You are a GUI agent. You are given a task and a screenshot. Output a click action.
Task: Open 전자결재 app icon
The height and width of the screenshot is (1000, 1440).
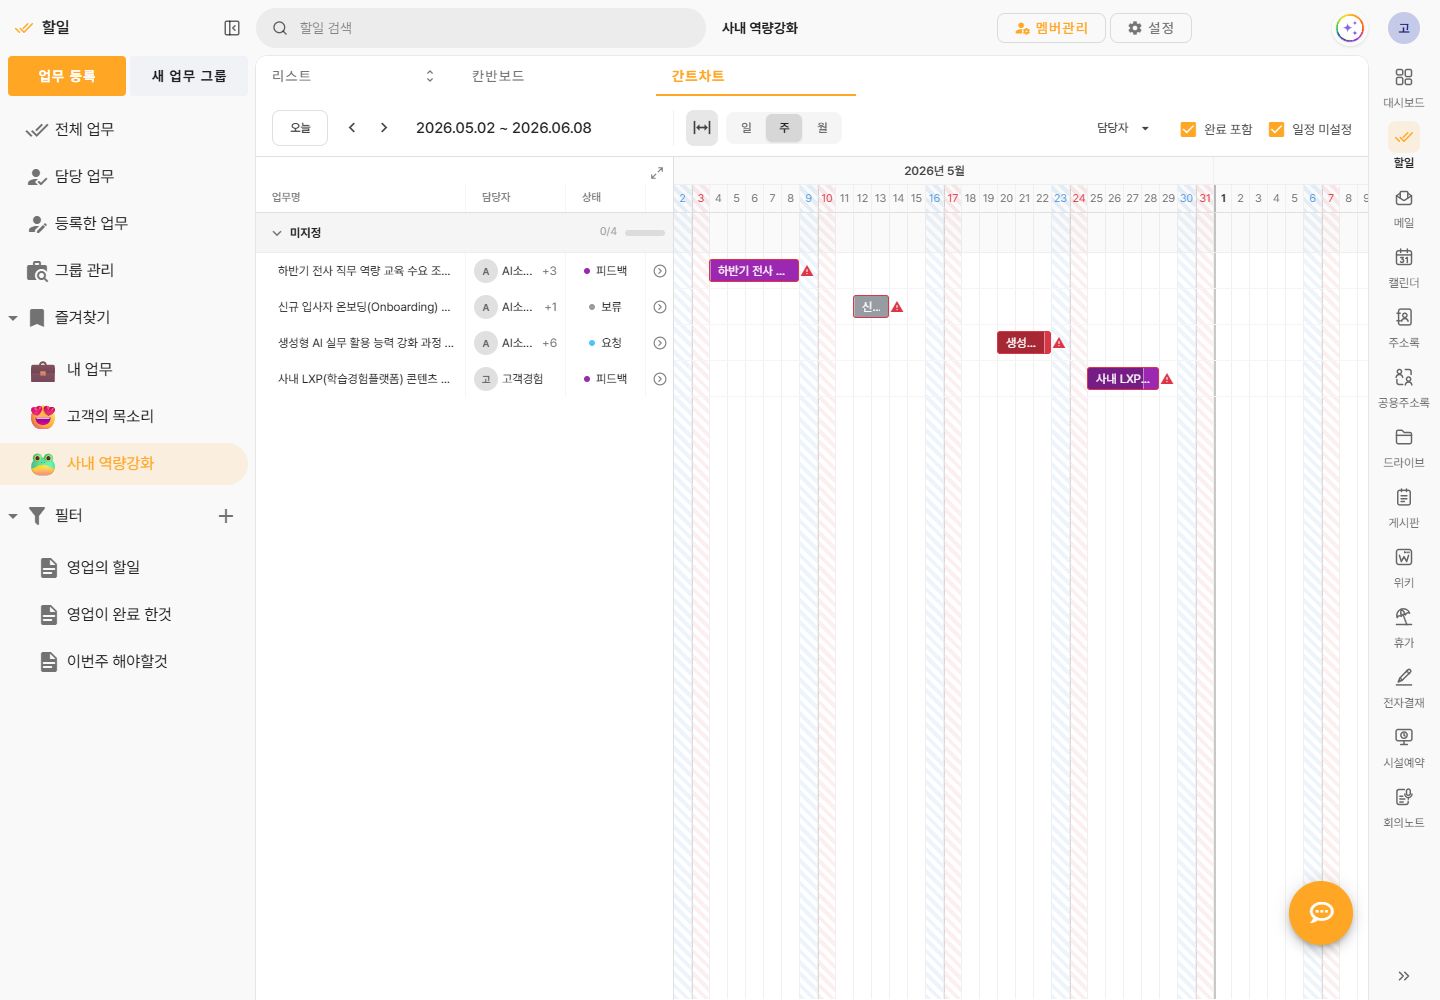point(1404,688)
